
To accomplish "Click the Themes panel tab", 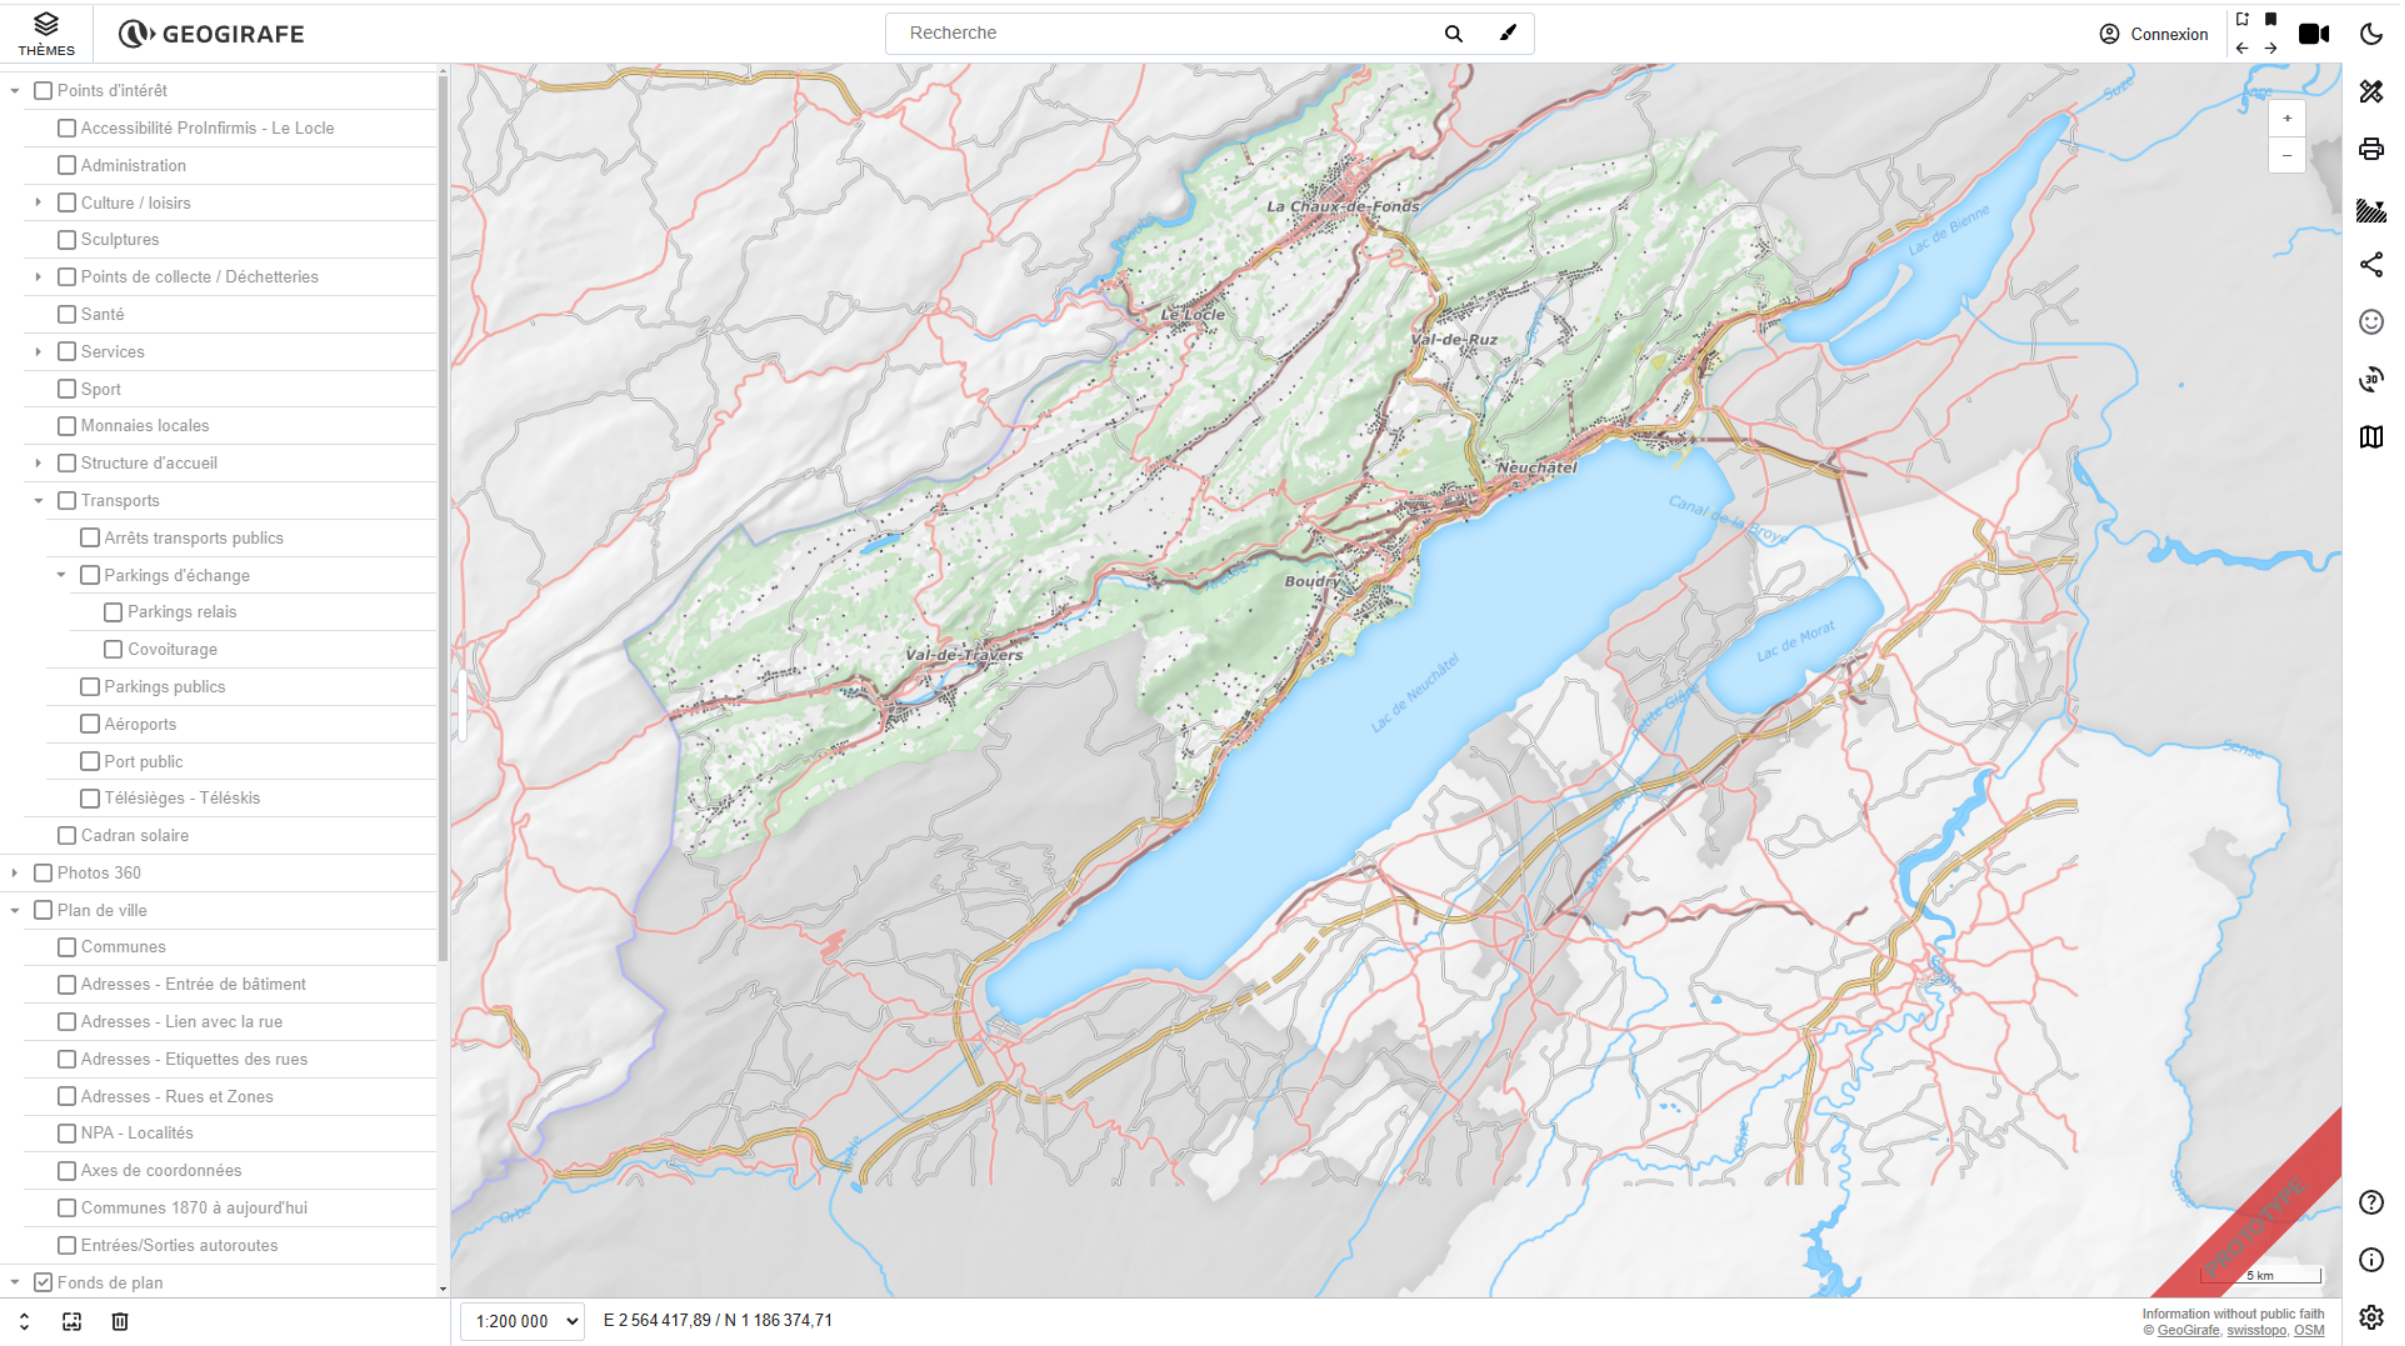I will [45, 31].
